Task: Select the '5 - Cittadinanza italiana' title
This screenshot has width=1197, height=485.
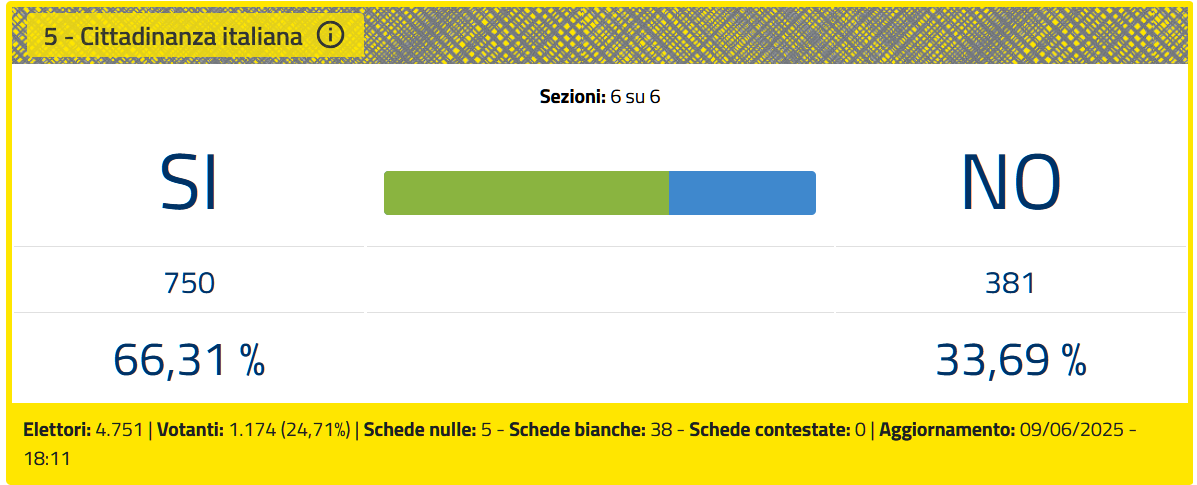Action: point(173,36)
